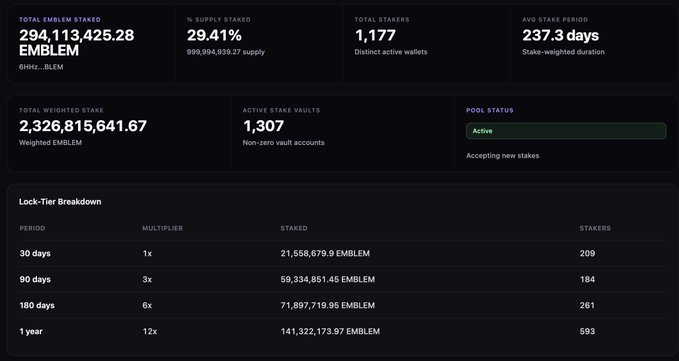
Task: Click the PERIOD column header
Action: click(x=32, y=228)
